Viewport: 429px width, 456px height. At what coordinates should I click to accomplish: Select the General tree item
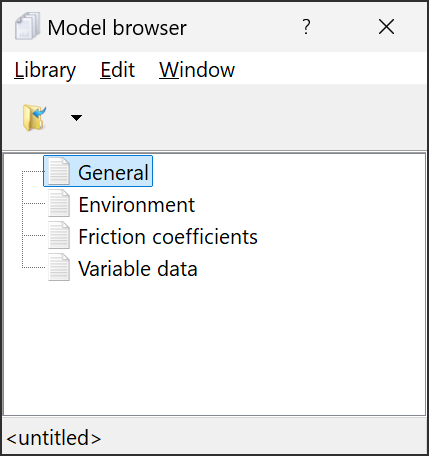pos(98,171)
